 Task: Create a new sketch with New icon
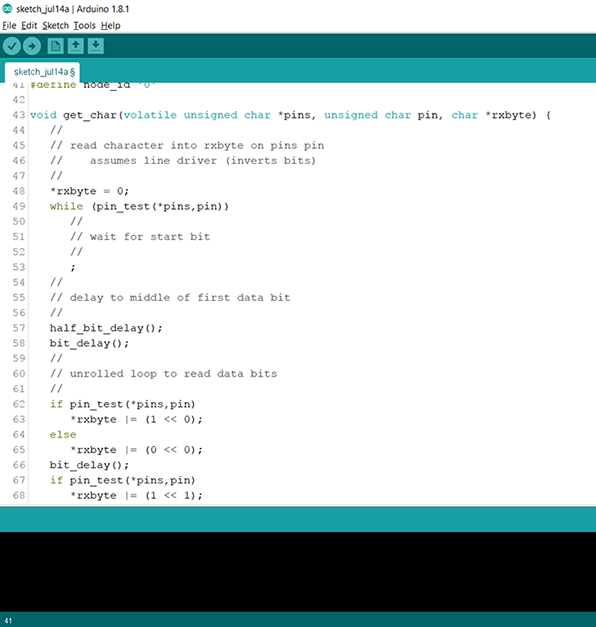pos(56,46)
